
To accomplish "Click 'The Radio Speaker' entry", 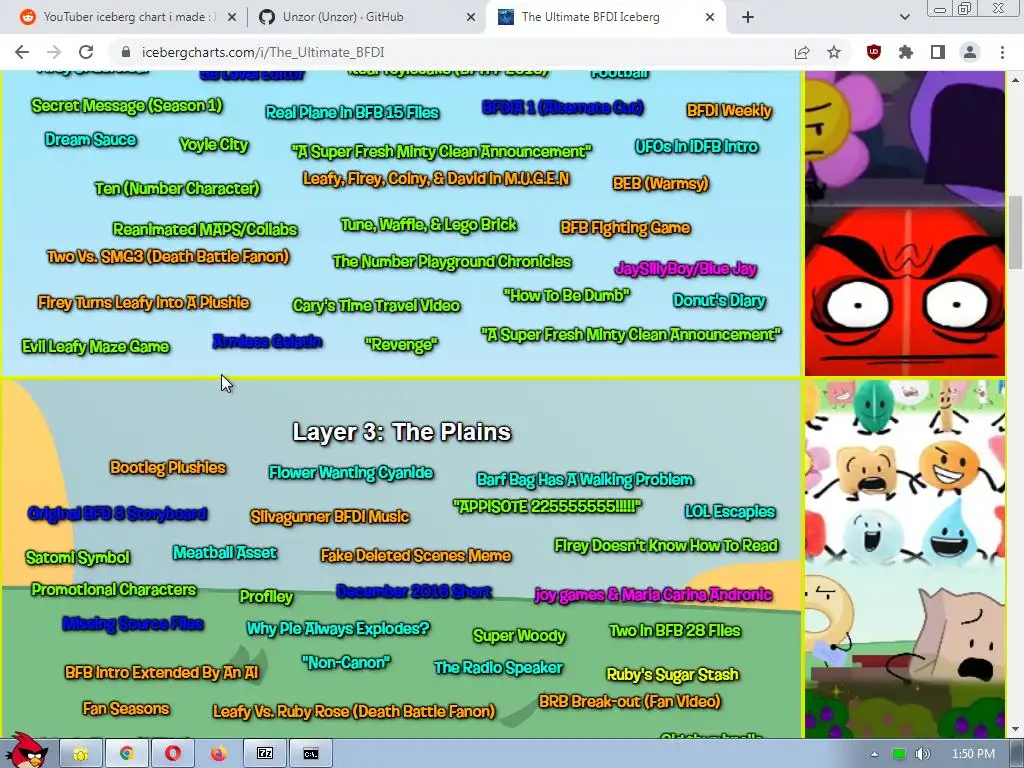I will click(498, 667).
